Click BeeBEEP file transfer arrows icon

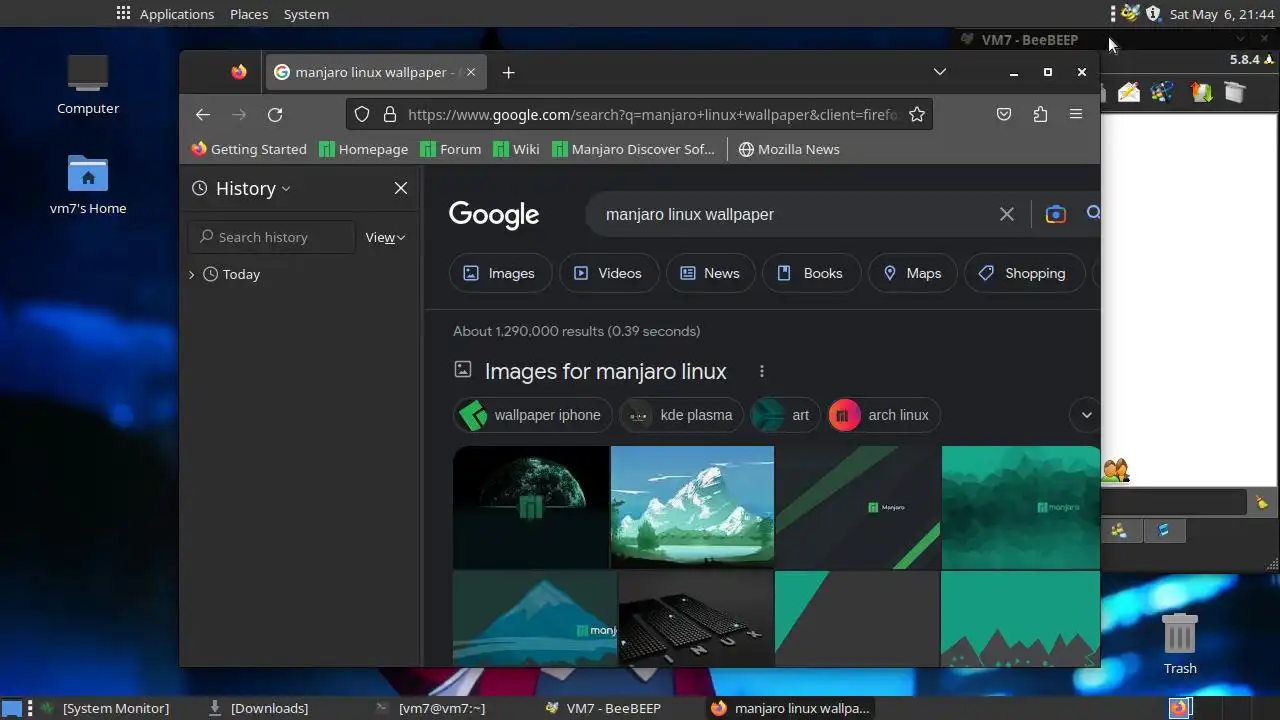point(1201,93)
